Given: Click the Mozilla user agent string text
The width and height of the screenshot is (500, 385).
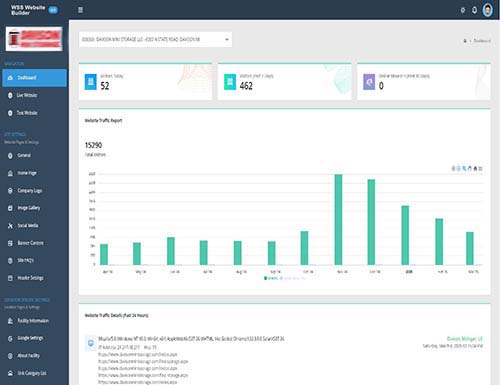Looking at the screenshot, I should 191,339.
